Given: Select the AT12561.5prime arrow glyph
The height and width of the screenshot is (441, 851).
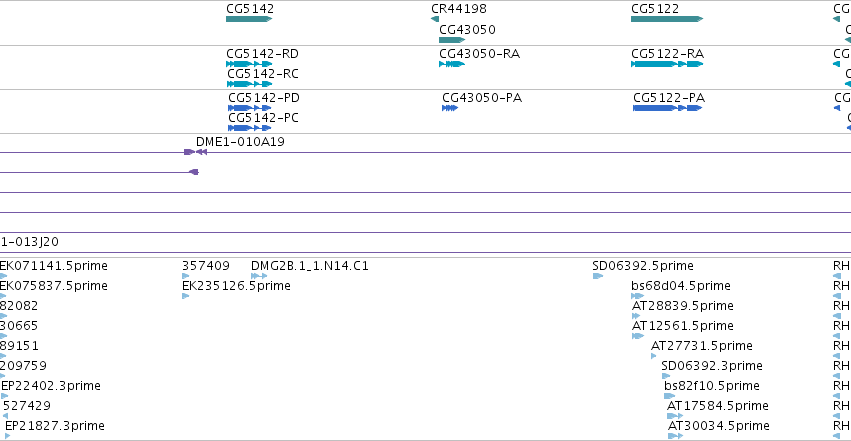Looking at the screenshot, I should point(638,336).
